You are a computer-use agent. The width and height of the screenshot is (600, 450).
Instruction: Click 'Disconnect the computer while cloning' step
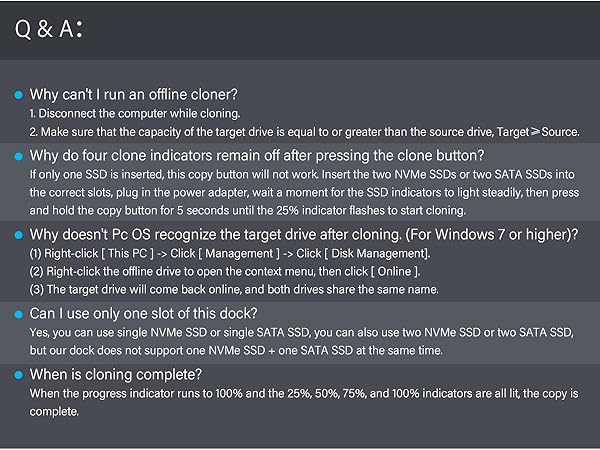[x=135, y=114]
